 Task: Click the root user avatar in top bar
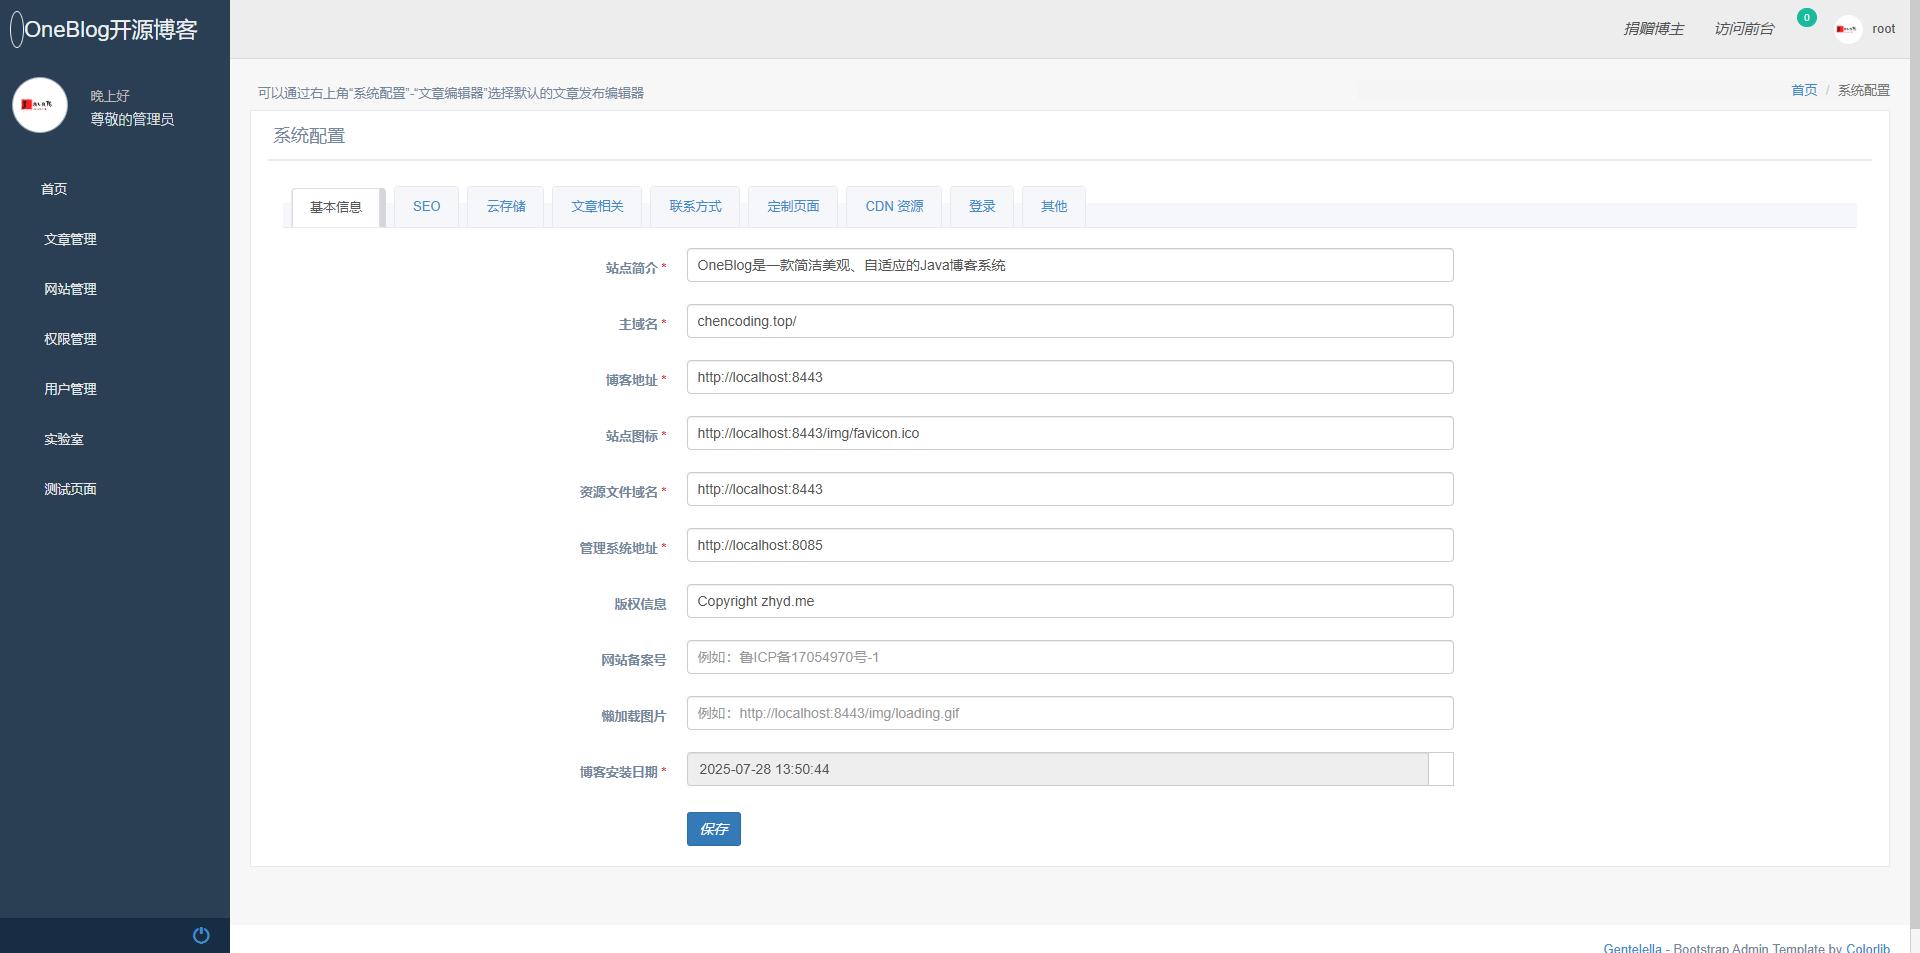click(x=1847, y=29)
